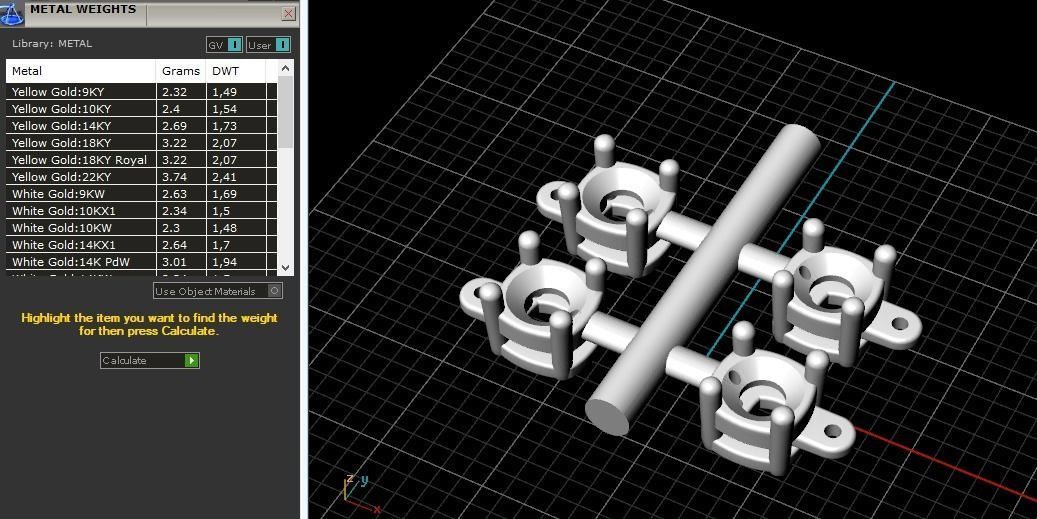
Task: Select the central sprue rod model
Action: (x=703, y=281)
